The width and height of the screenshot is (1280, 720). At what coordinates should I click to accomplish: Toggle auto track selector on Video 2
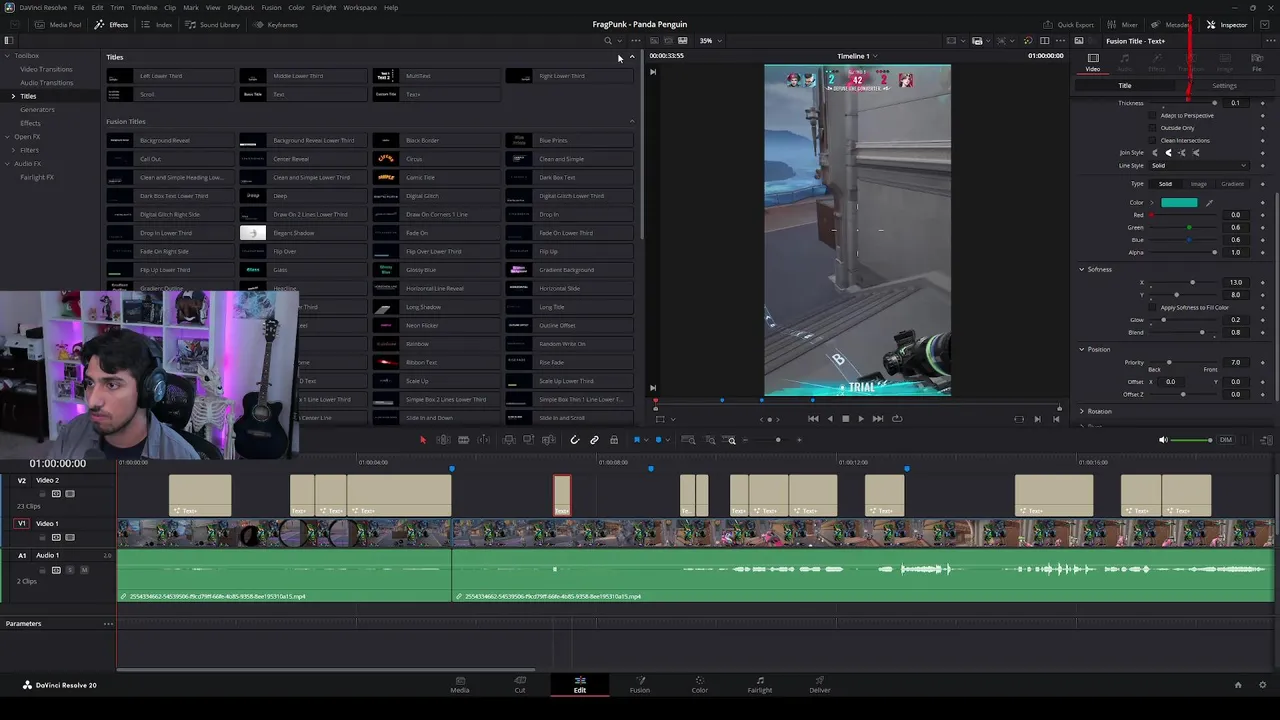56,494
